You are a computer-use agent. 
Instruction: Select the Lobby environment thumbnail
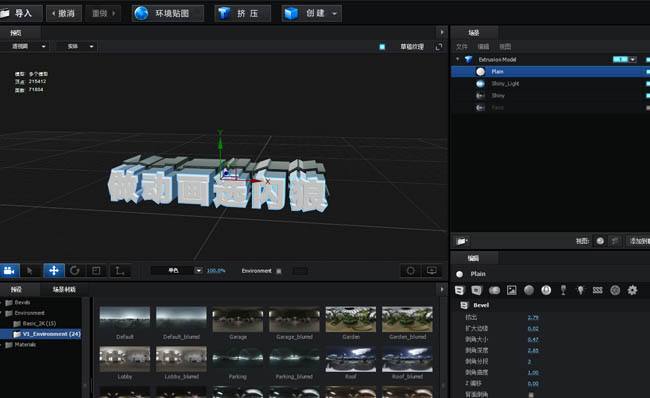coord(125,359)
